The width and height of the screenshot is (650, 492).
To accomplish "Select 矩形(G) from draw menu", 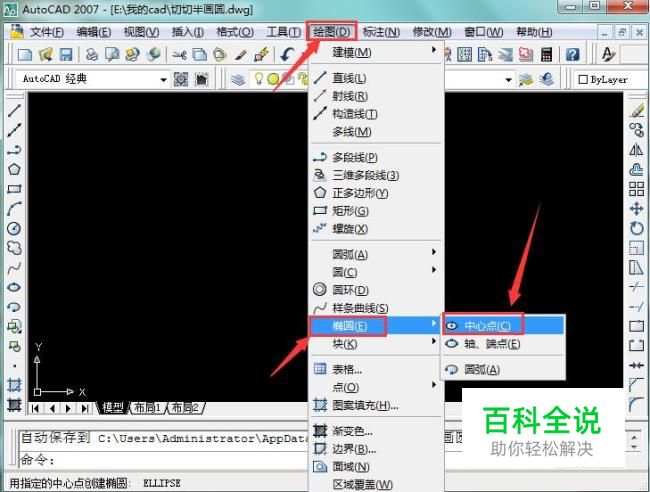I will point(375,211).
